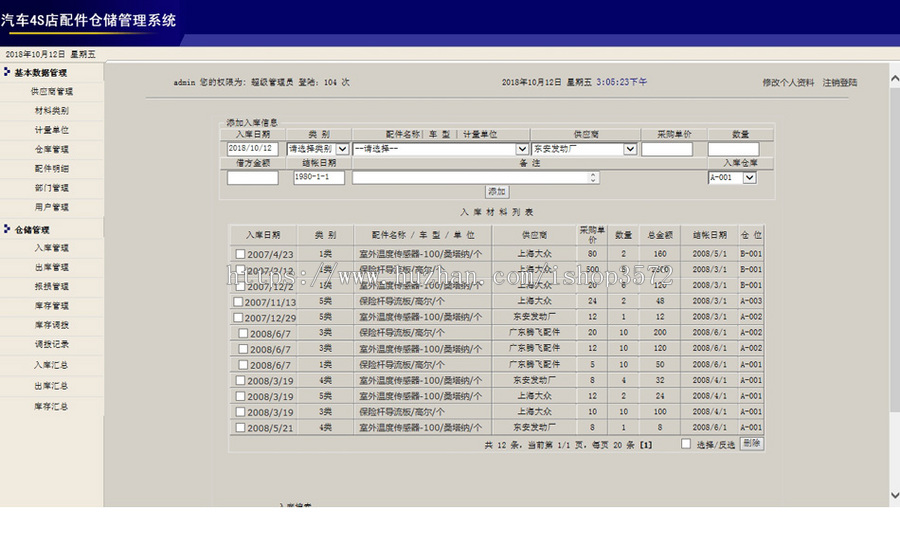The height and width of the screenshot is (547, 900).
Task: Go to 入库汇总 in the sidebar
Action: pos(51,365)
